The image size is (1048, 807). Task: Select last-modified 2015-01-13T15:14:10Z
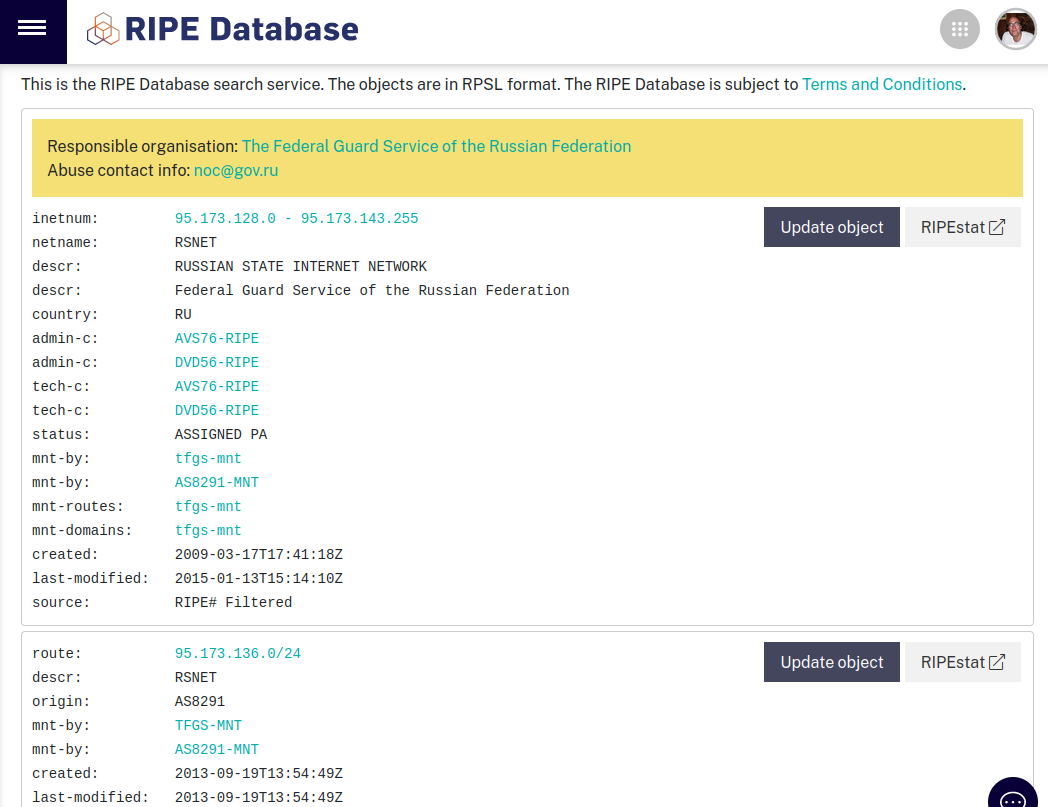tap(259, 579)
